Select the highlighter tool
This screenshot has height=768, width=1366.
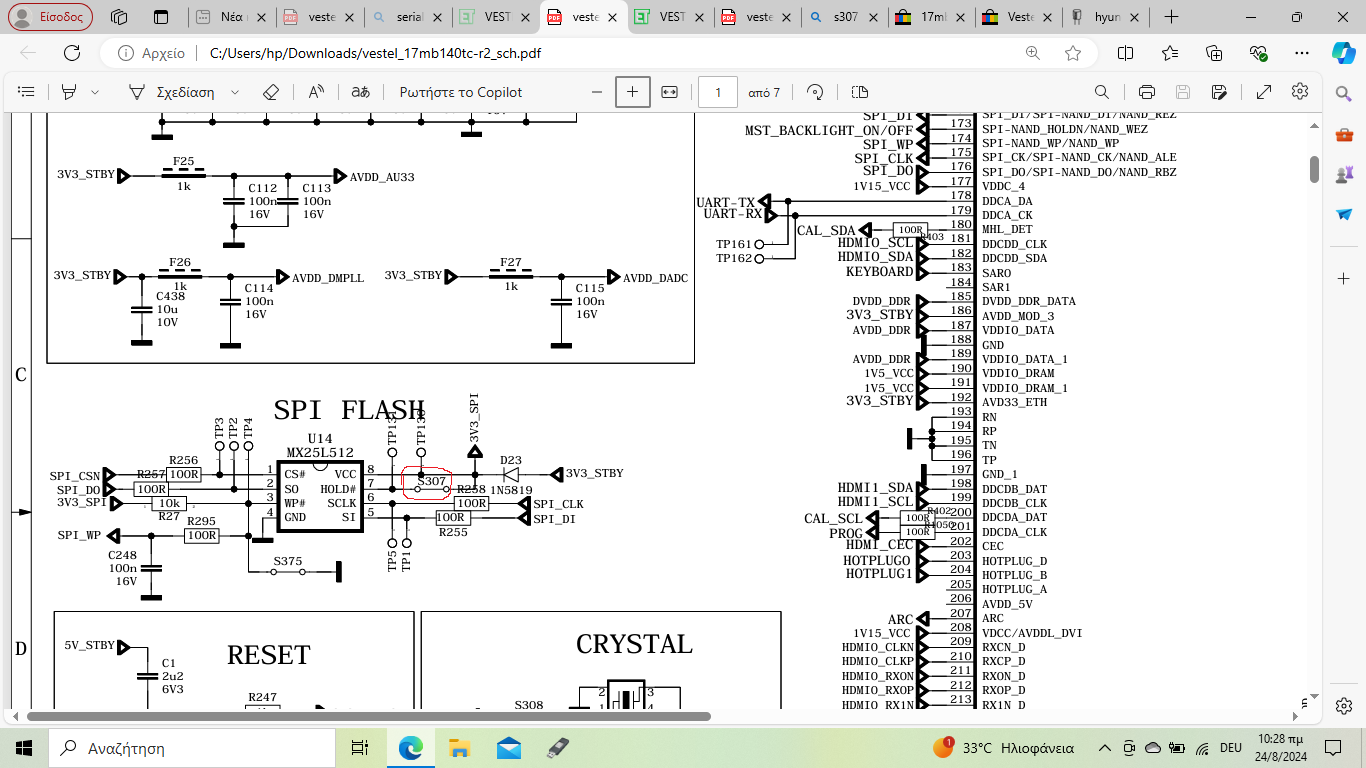click(69, 92)
